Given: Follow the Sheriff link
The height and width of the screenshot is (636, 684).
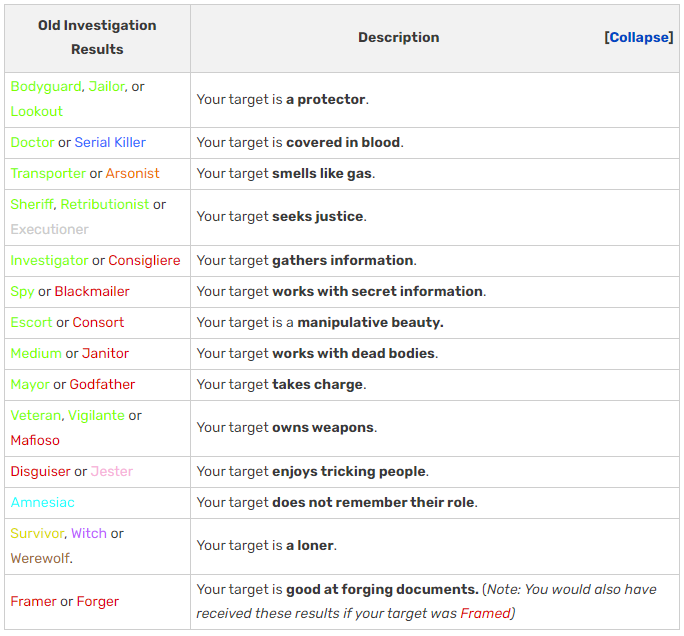Looking at the screenshot, I should point(32,204).
